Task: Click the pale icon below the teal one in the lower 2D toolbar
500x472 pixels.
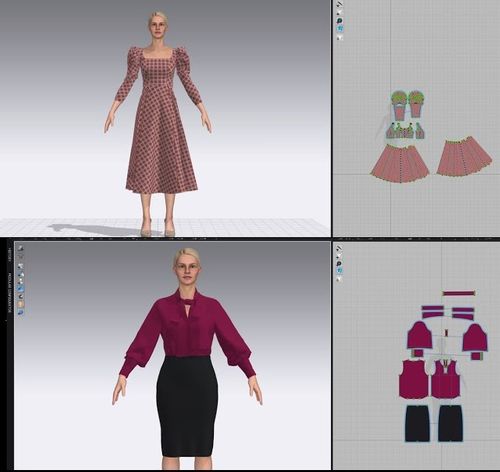Action: [x=339, y=279]
